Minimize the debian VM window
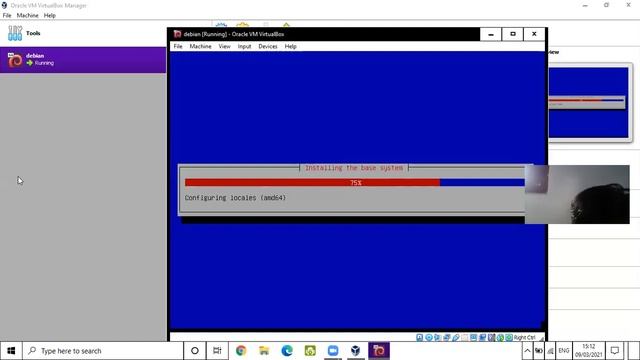 tap(491, 34)
